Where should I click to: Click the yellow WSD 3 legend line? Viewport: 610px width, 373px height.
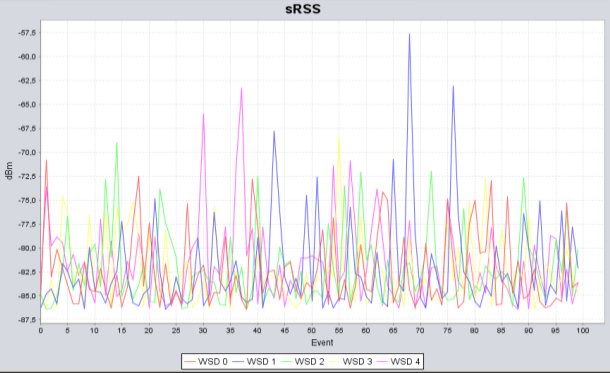point(335,362)
